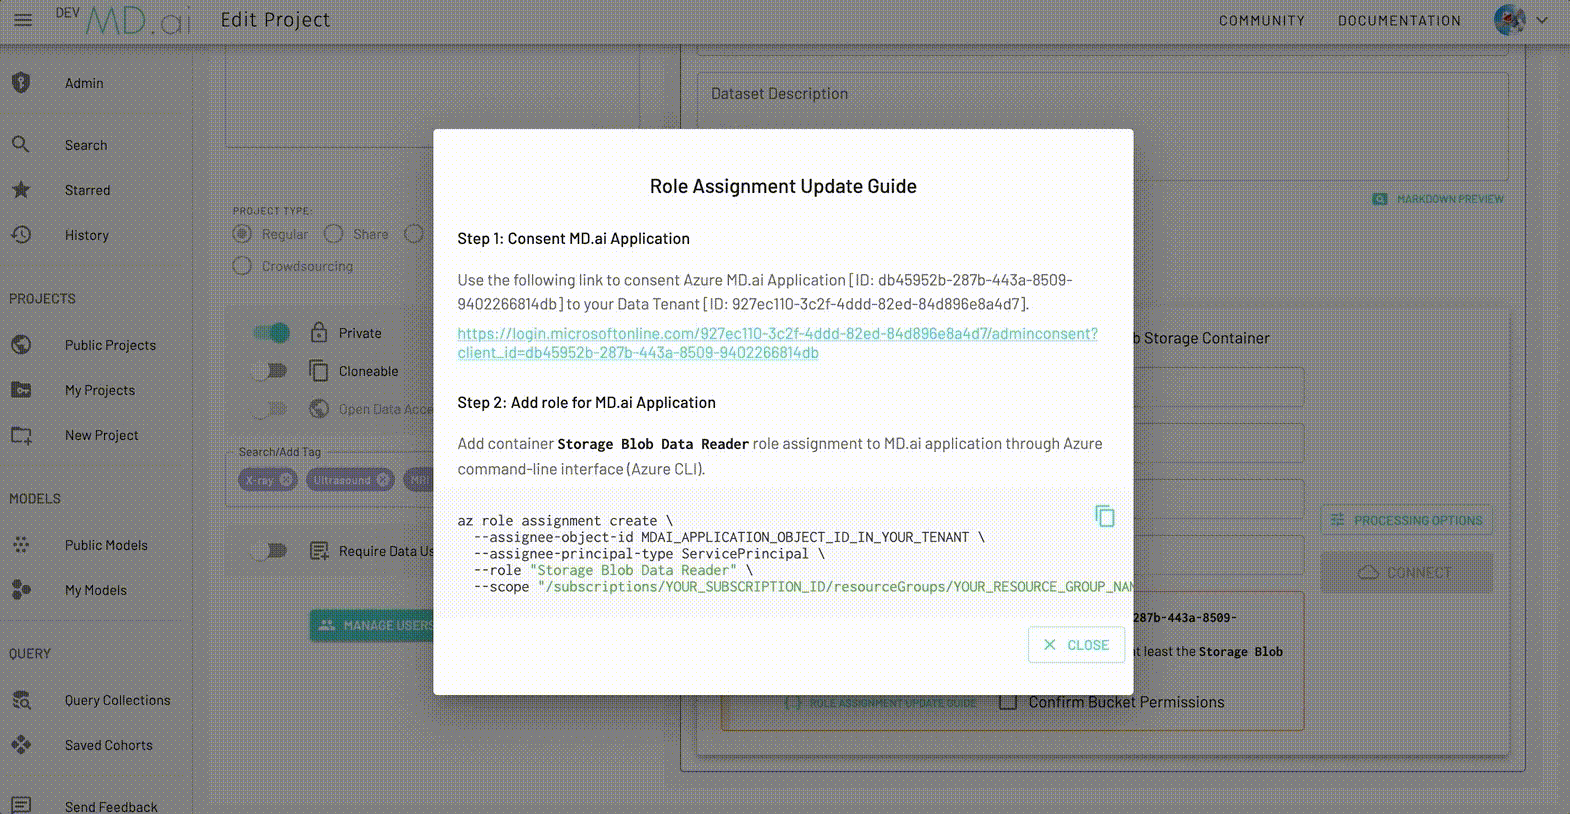Enable the Cloneable toggle switch
The width and height of the screenshot is (1570, 814).
[270, 371]
